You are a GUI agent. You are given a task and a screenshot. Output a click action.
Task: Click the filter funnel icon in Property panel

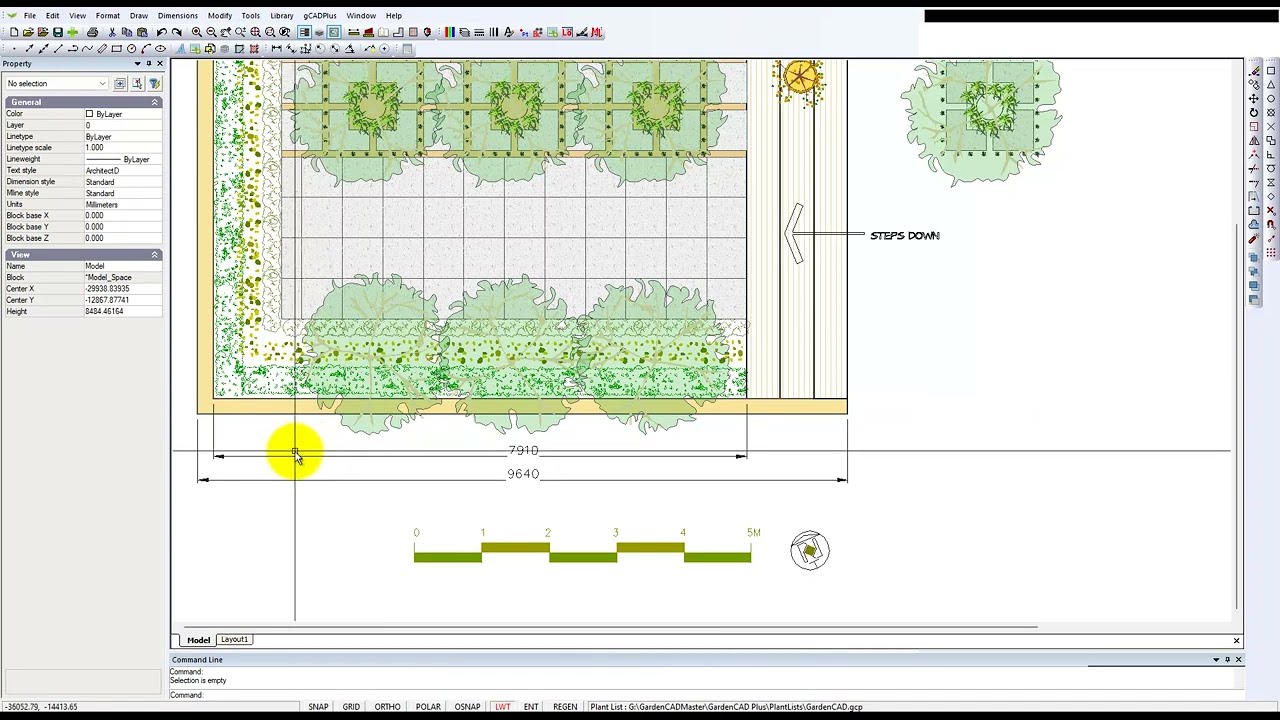tap(154, 83)
